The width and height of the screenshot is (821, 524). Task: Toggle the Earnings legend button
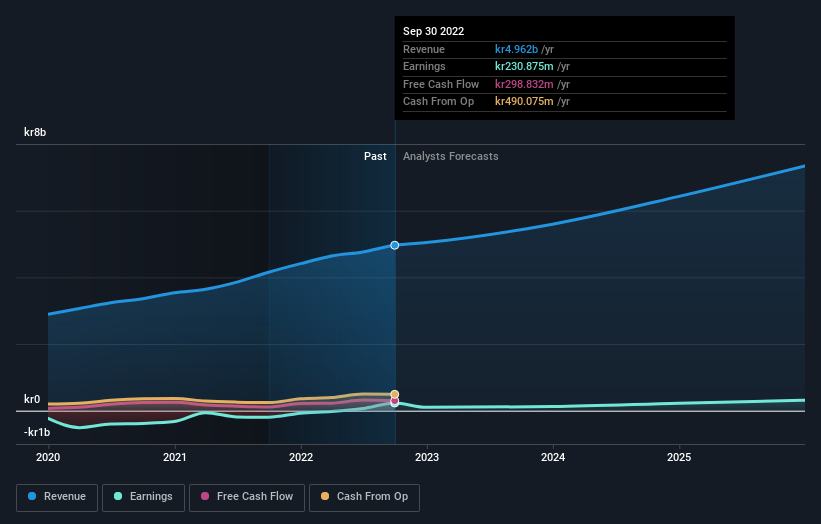(x=143, y=497)
